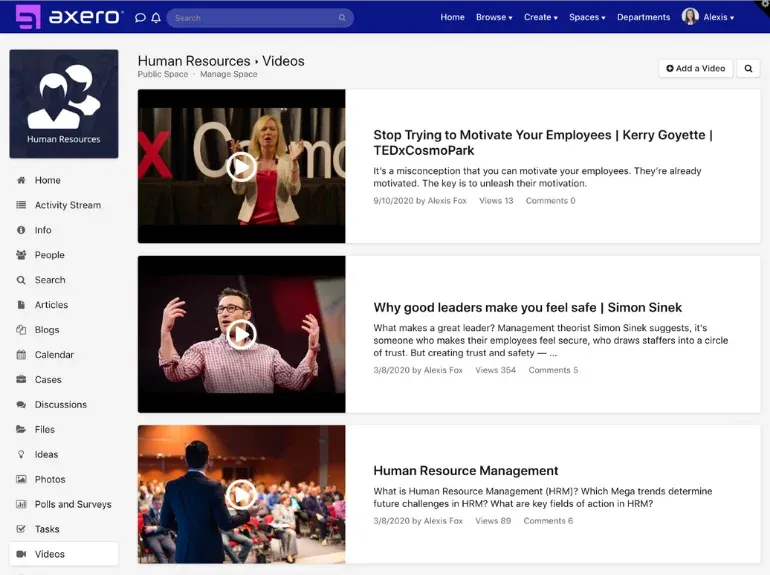770x575 pixels.
Task: Click '9/10/2020 by Alexis Fox' byline
Action: click(x=420, y=200)
